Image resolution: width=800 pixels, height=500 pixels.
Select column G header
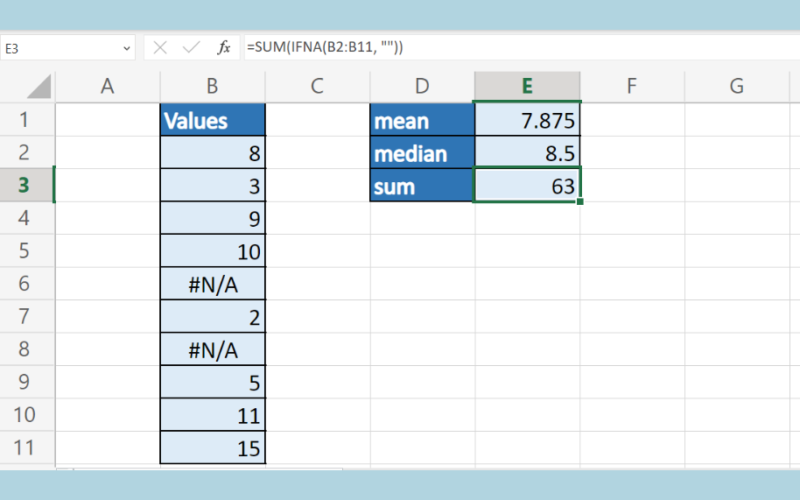click(x=737, y=86)
